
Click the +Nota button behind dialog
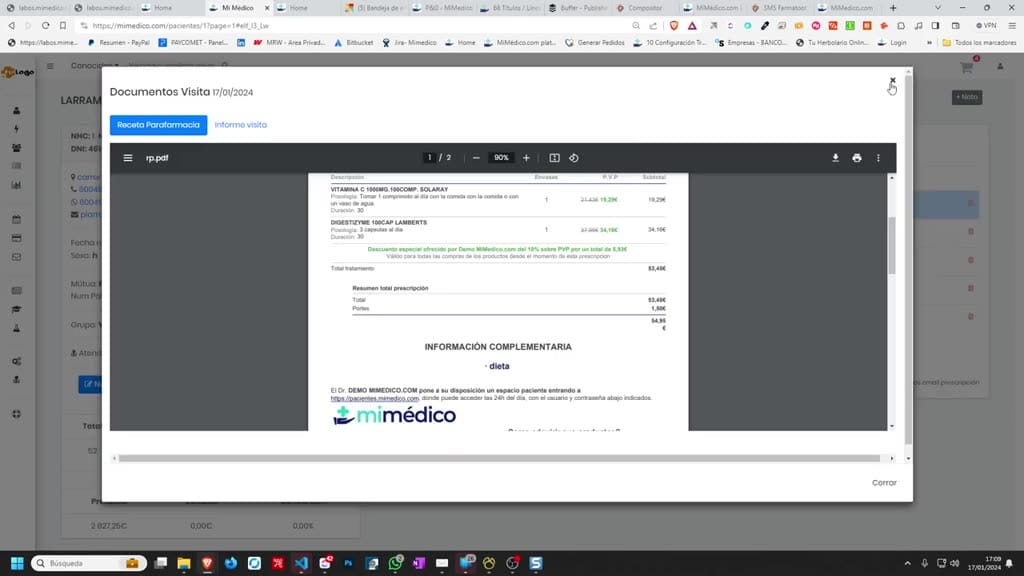(x=967, y=97)
